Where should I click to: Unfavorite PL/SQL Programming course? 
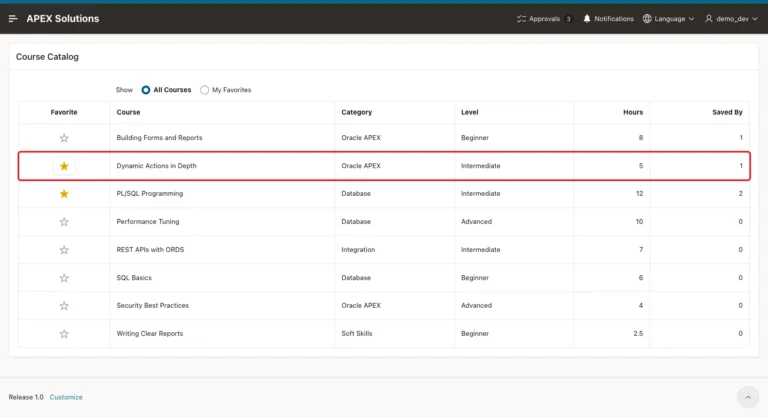point(64,194)
